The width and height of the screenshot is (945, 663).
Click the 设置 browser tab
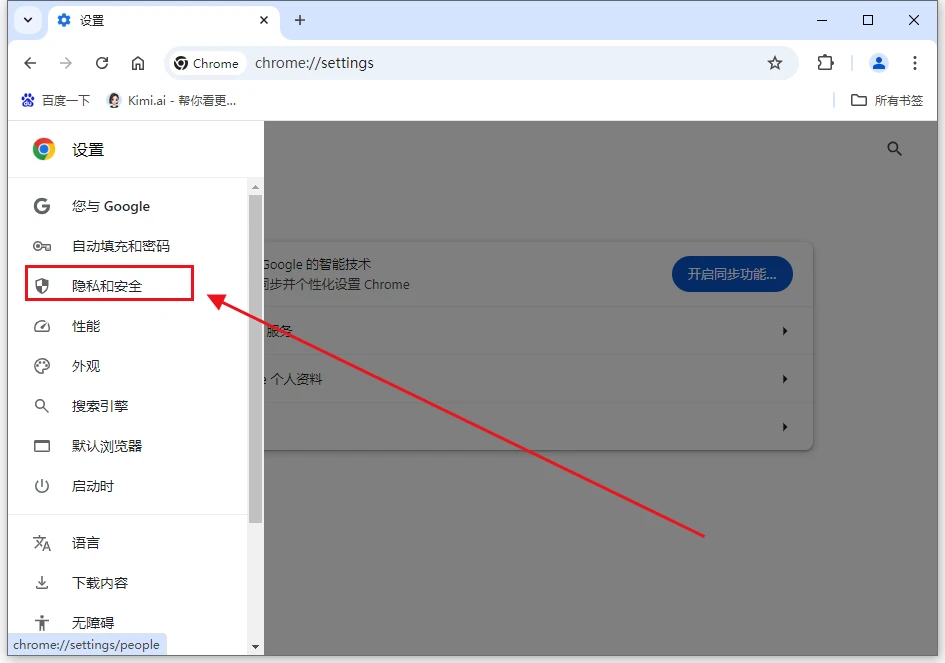click(x=163, y=20)
